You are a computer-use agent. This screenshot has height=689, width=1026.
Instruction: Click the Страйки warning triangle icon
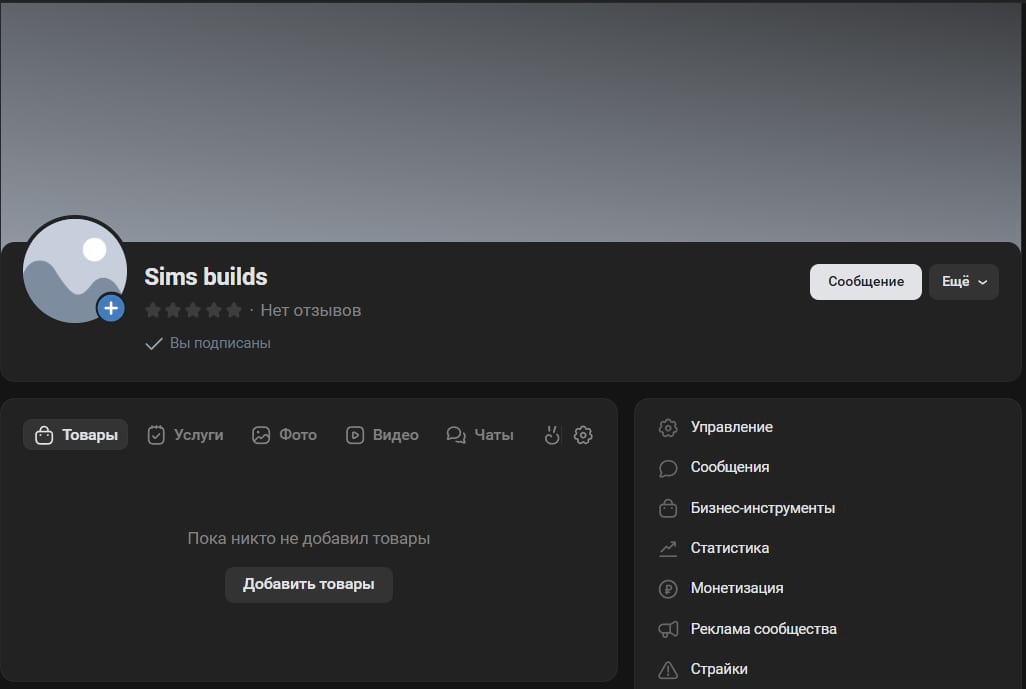(x=668, y=669)
